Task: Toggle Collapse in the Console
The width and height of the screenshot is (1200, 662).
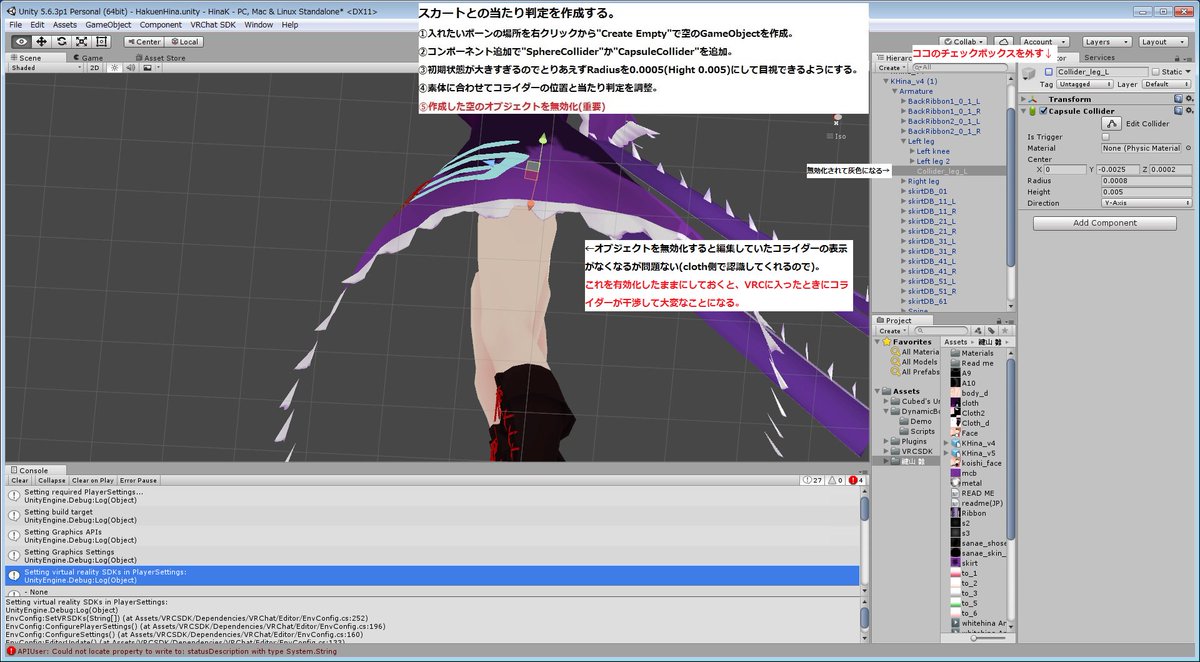Action: click(x=51, y=480)
